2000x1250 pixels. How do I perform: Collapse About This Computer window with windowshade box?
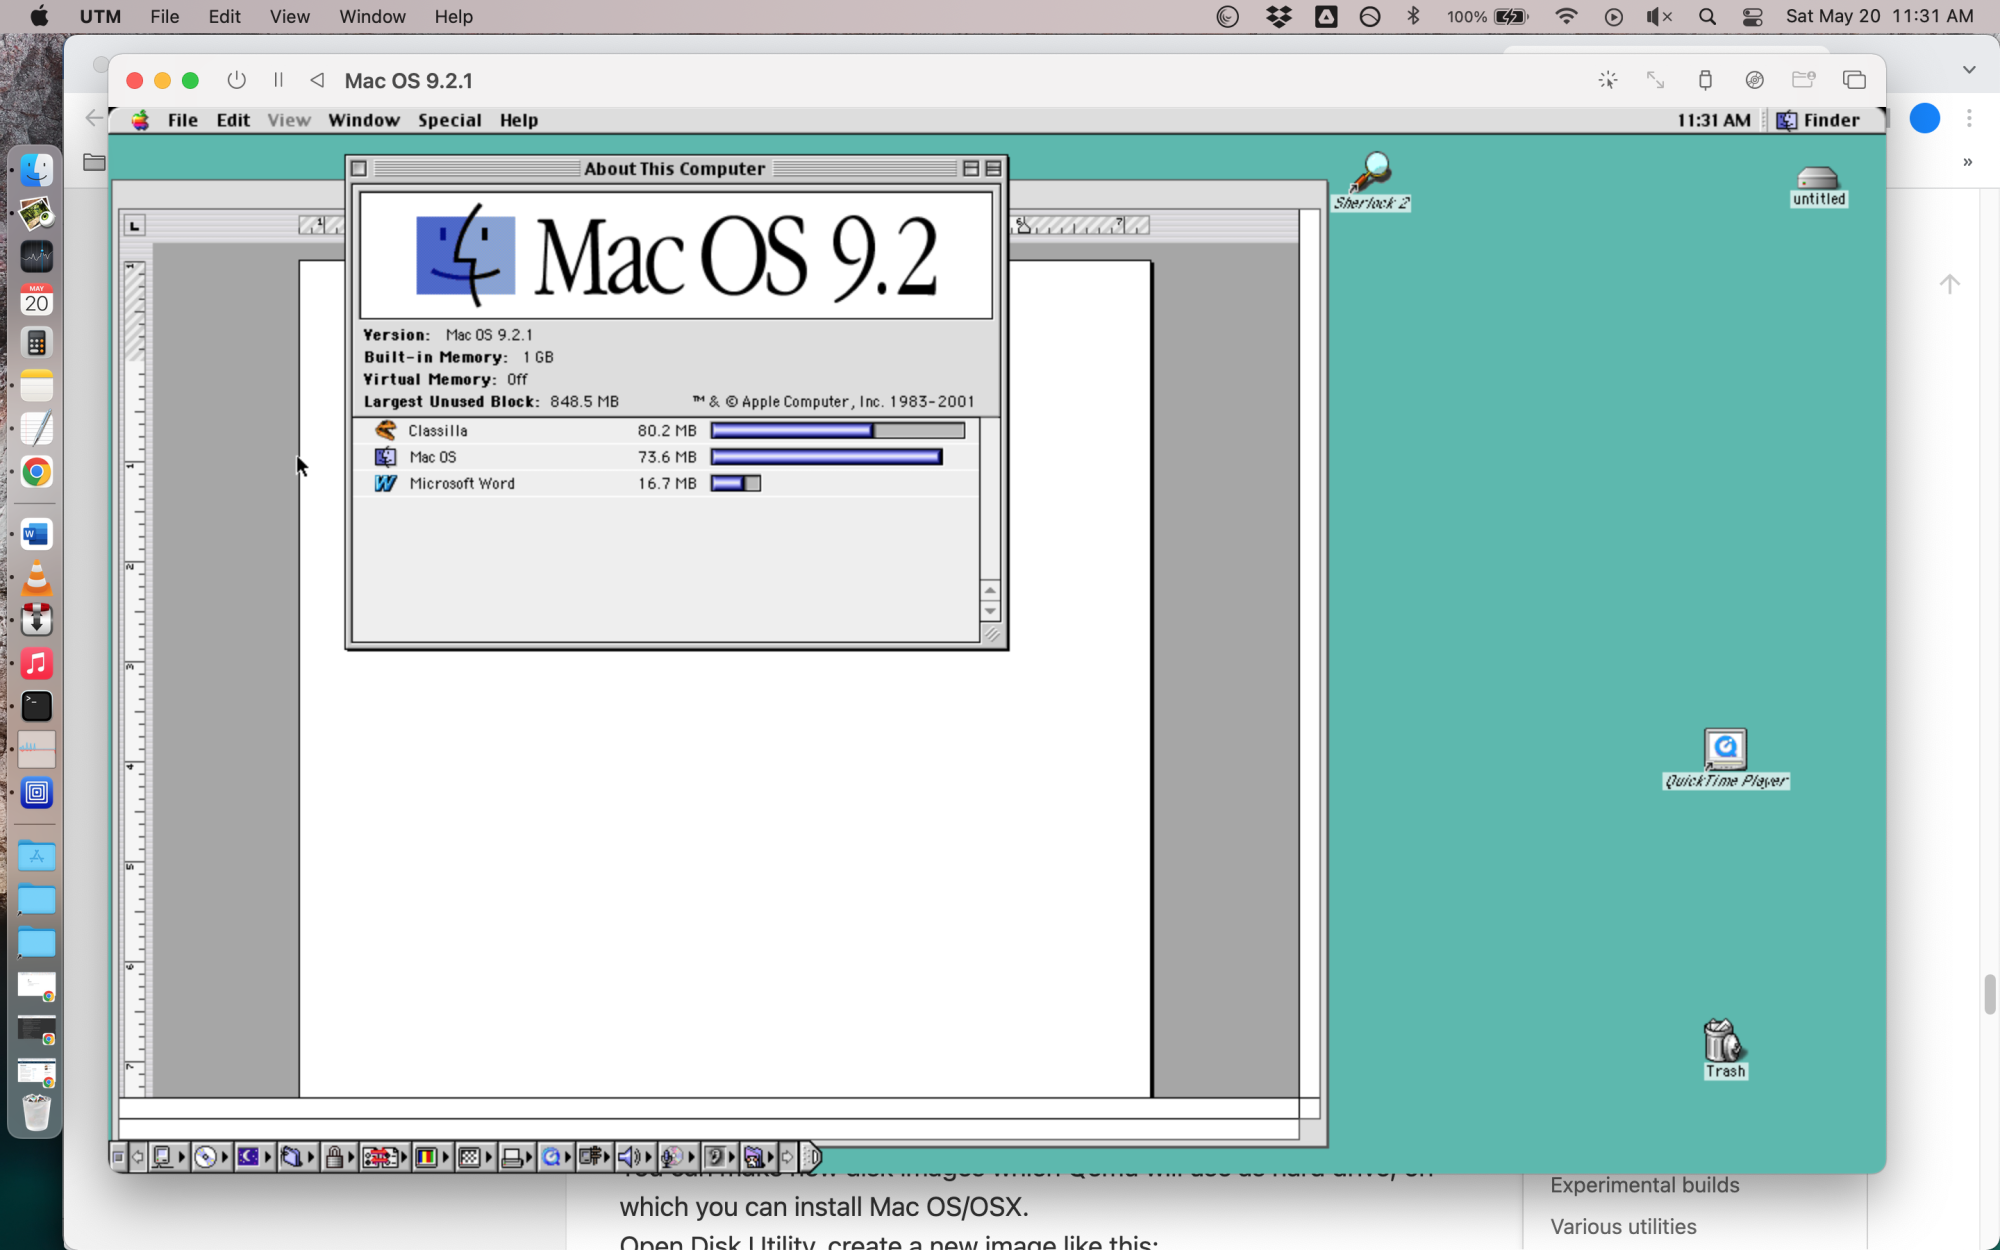(x=993, y=169)
